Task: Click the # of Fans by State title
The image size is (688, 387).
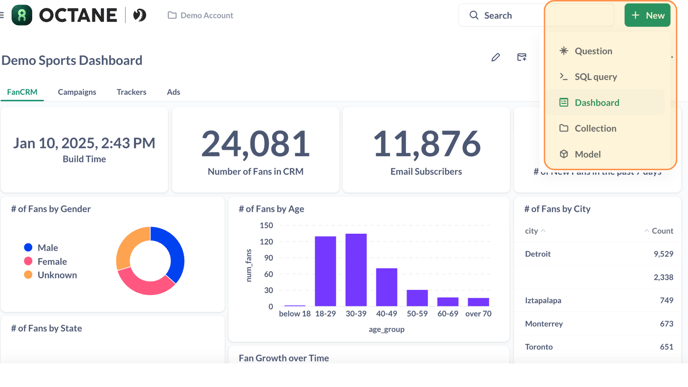Action: pos(47,328)
